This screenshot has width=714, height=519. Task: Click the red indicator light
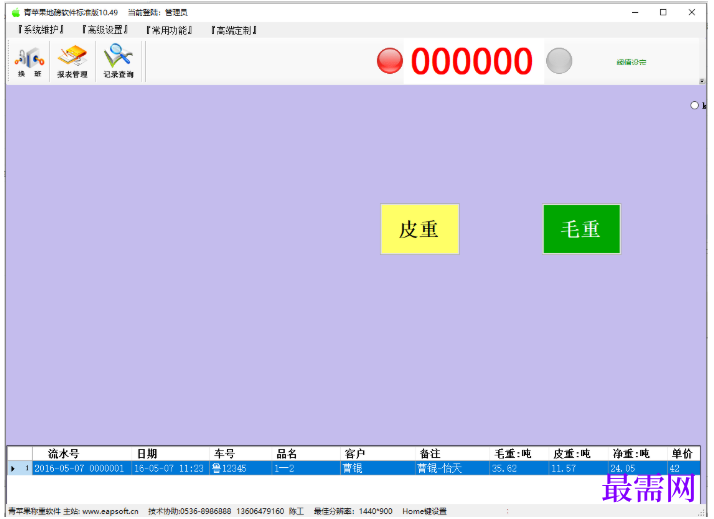(390, 61)
